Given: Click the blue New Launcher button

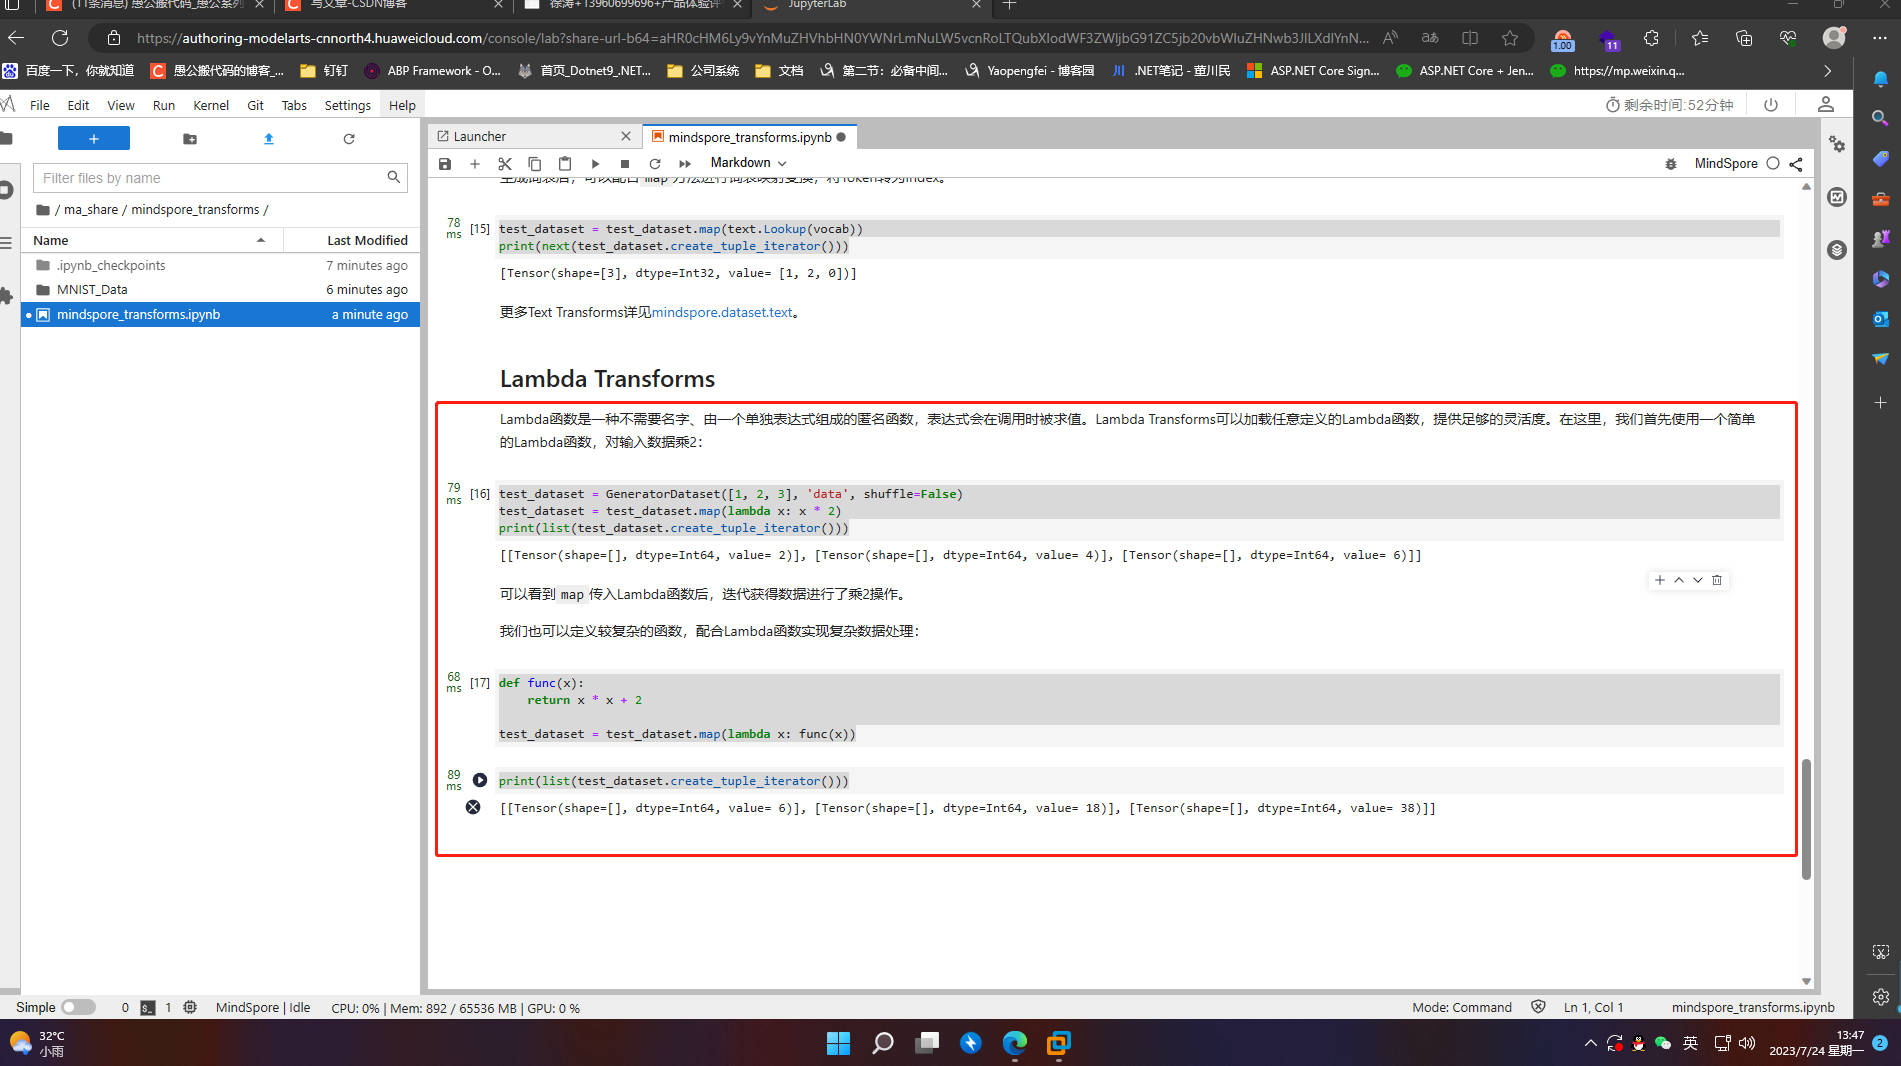Looking at the screenshot, I should (94, 138).
